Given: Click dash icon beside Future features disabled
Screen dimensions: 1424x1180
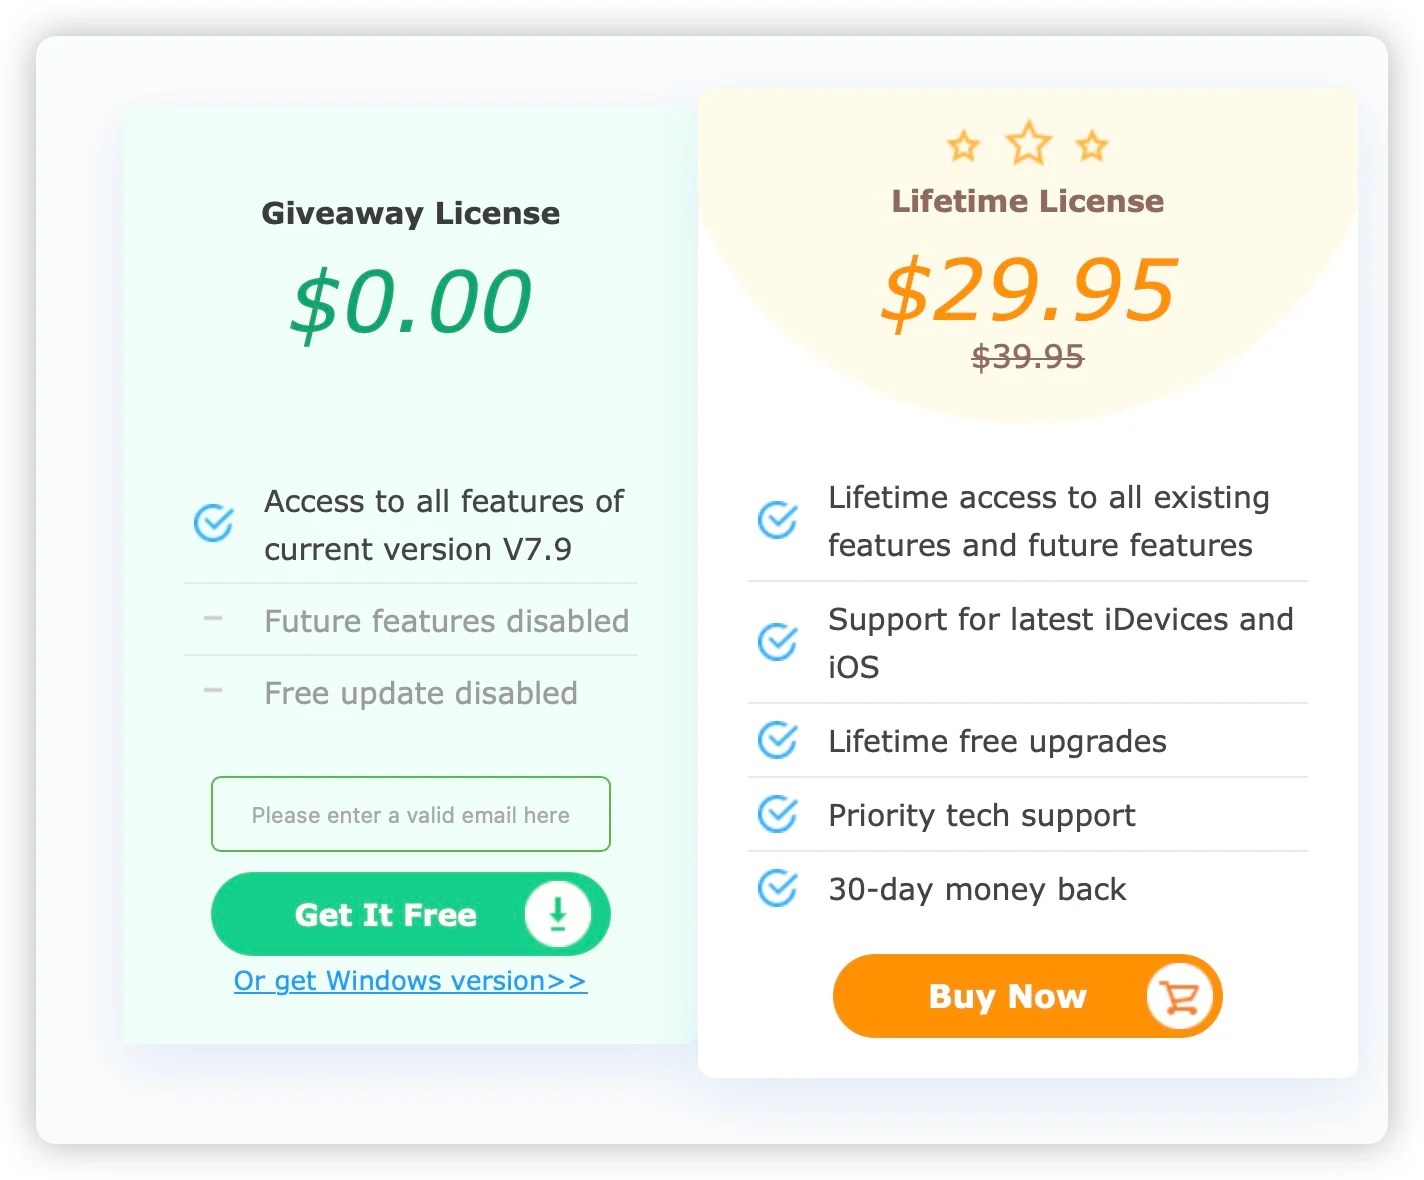Looking at the screenshot, I should pos(213,619).
